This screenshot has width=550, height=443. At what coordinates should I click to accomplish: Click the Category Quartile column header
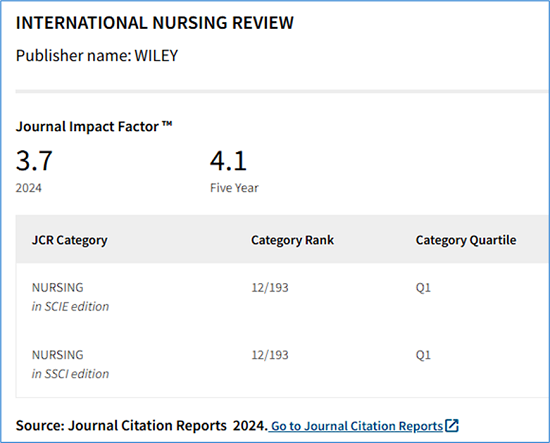click(466, 240)
